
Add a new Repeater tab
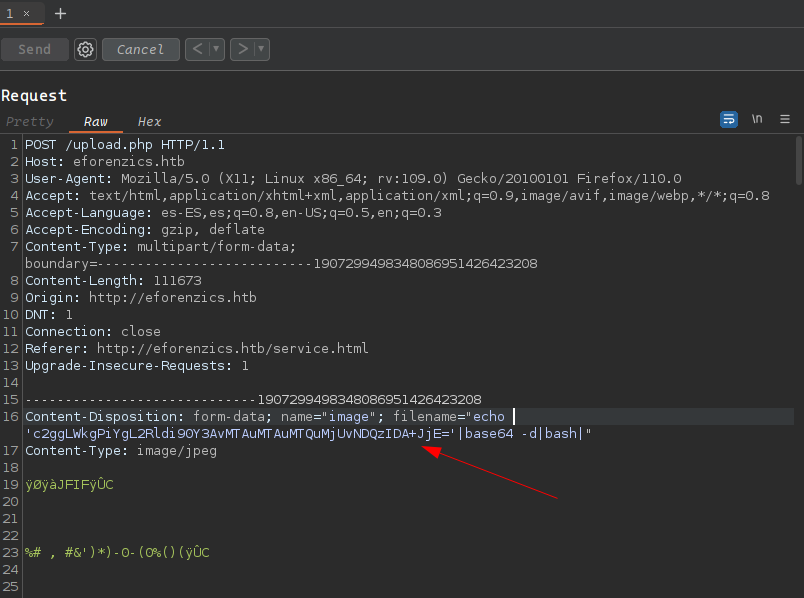coord(61,13)
